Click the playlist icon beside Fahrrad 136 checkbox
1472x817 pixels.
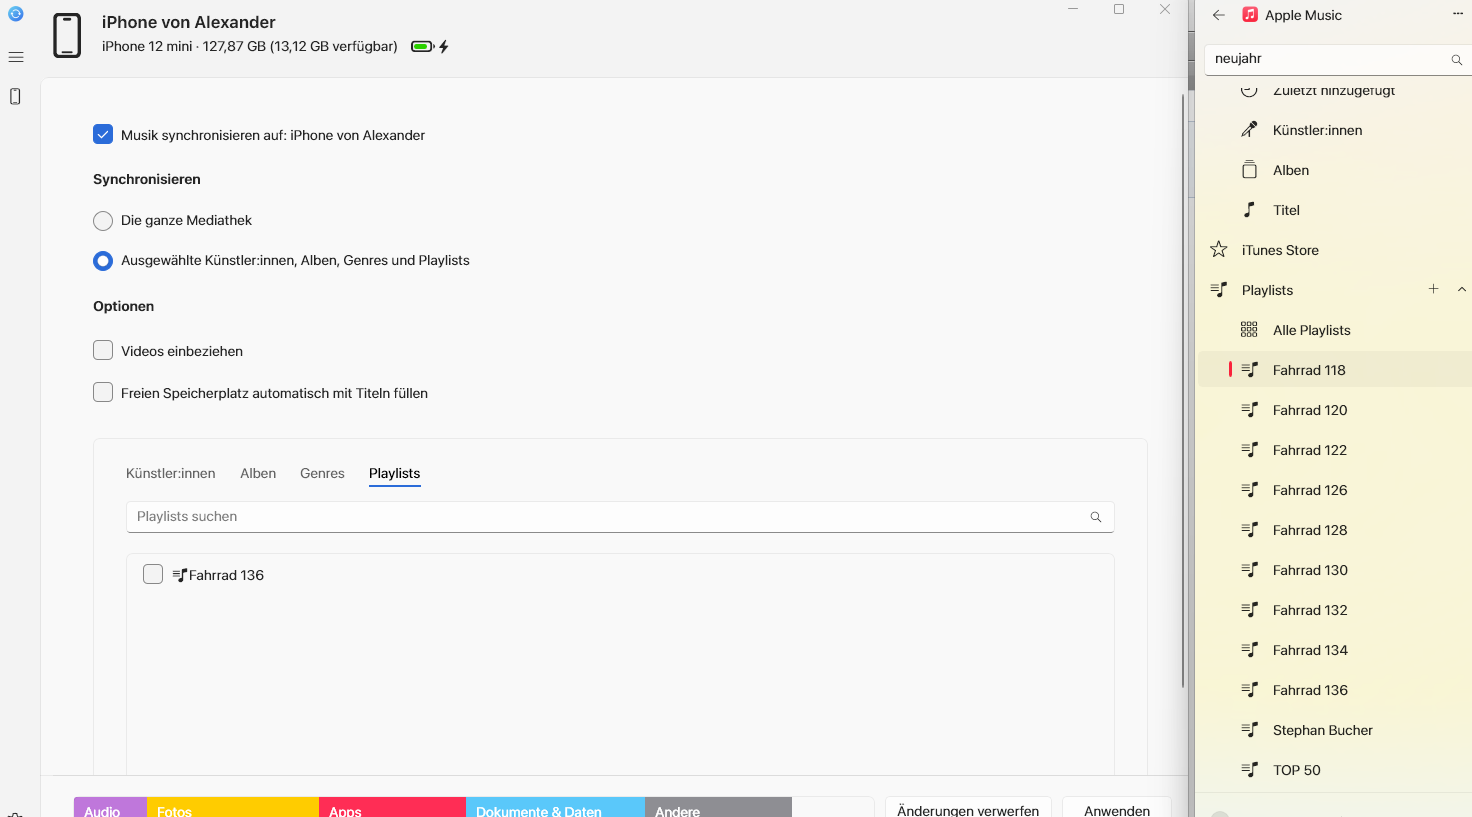click(x=180, y=575)
